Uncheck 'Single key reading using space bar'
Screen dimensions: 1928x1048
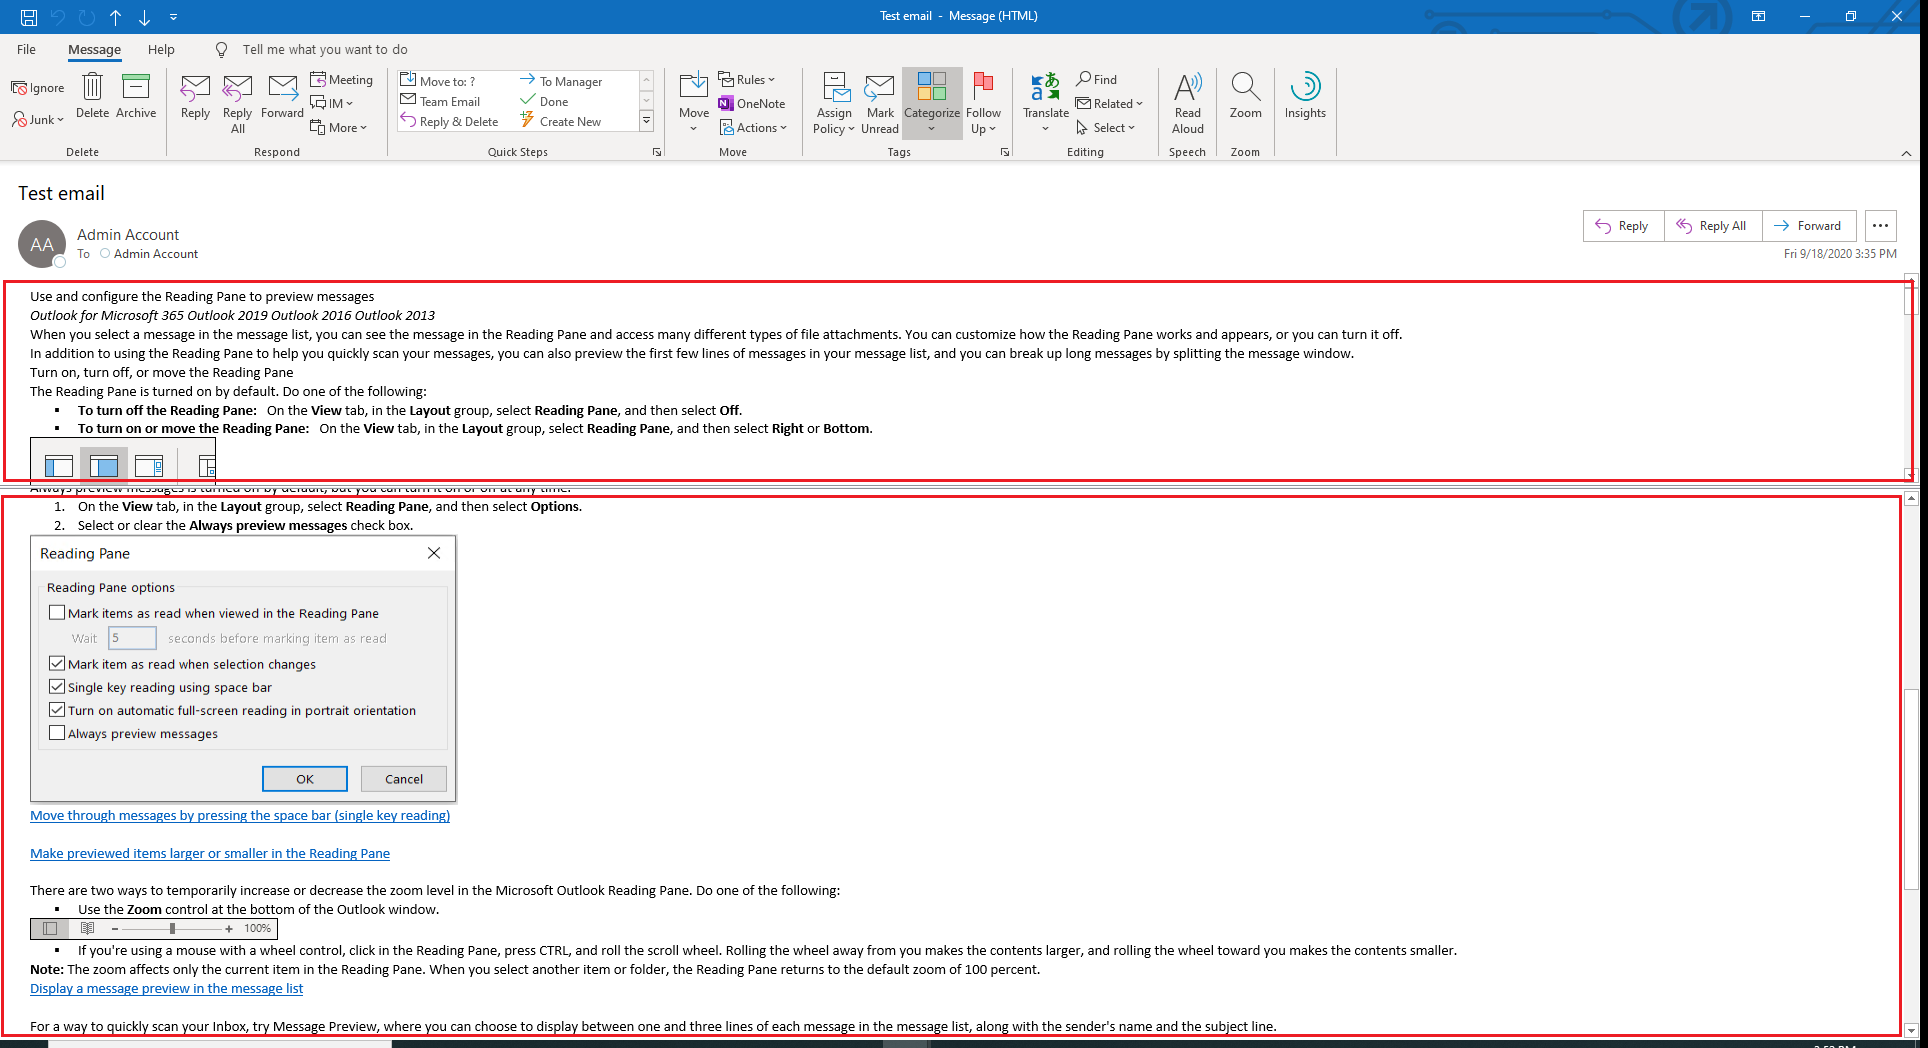pyautogui.click(x=57, y=686)
